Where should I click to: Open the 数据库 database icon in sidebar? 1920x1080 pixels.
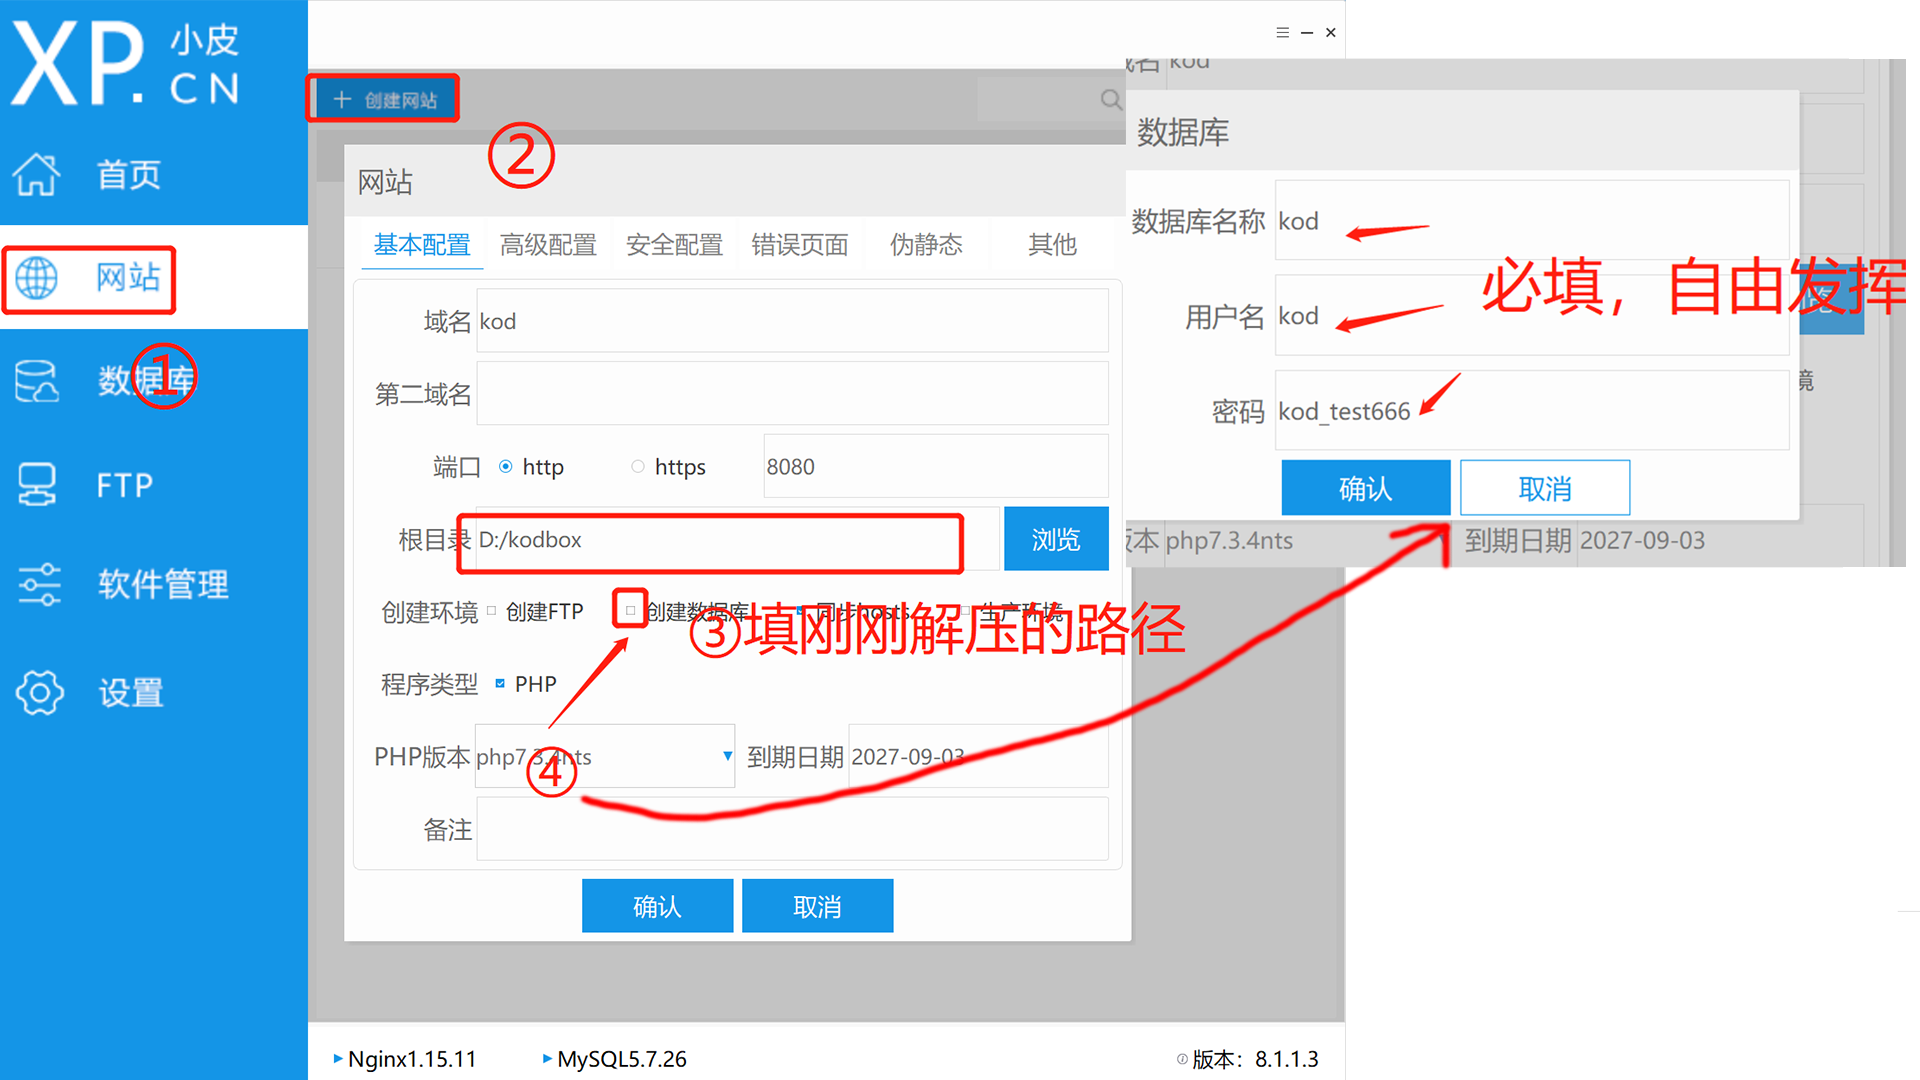coord(37,381)
